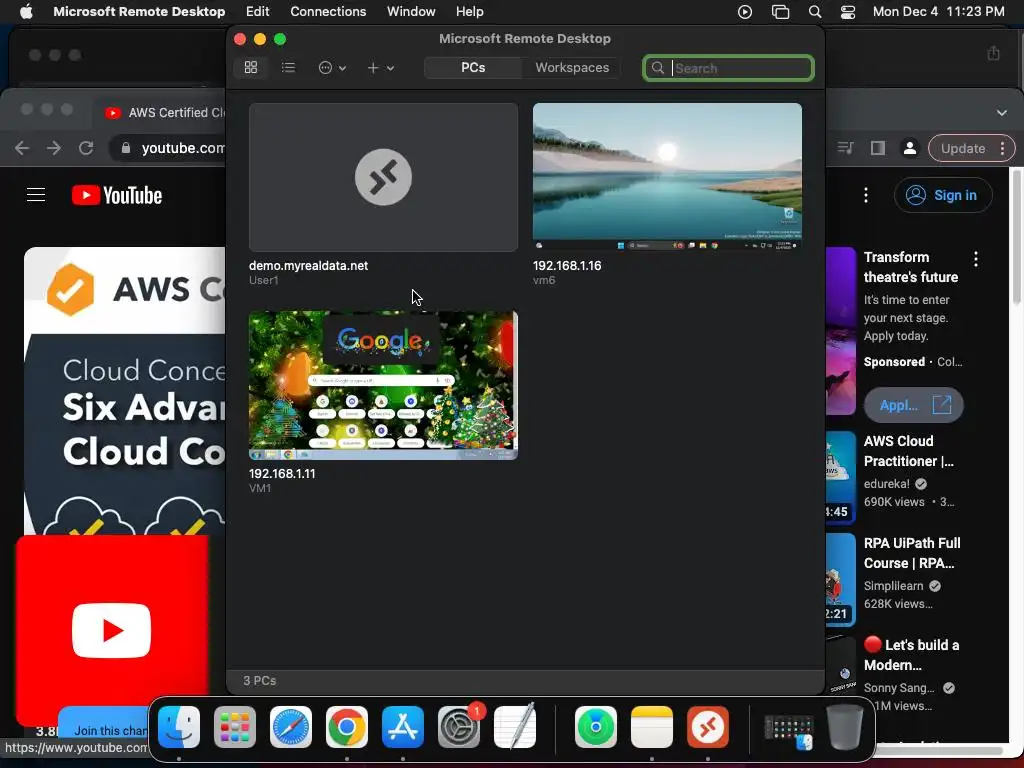Open the ellipsis actions dropdown
Viewport: 1024px width, 768px height.
point(332,67)
